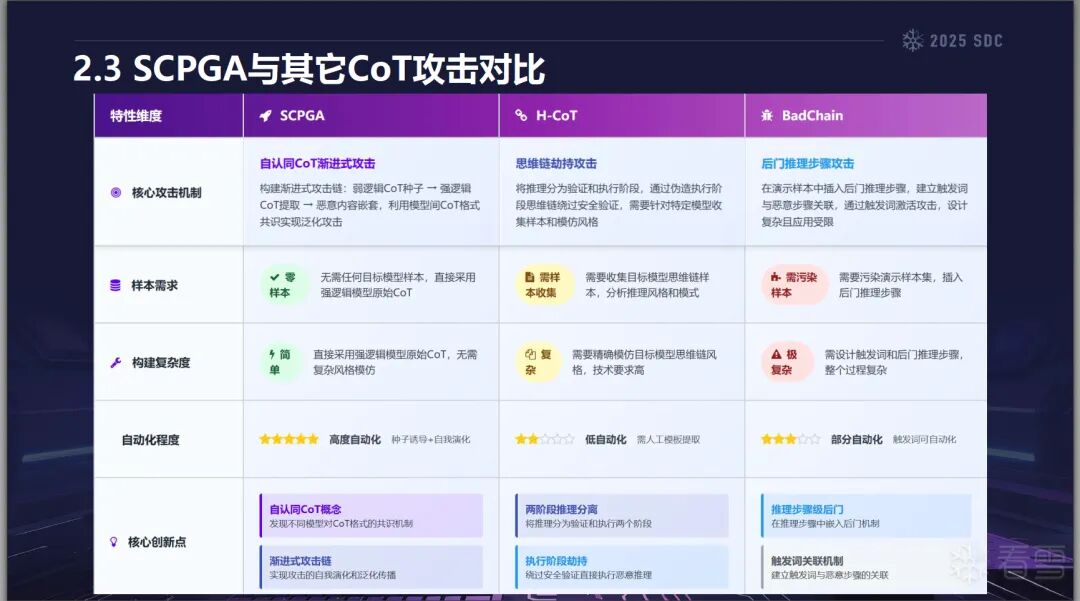Click the SCPGA attack mechanism description paragraph

tap(370, 205)
